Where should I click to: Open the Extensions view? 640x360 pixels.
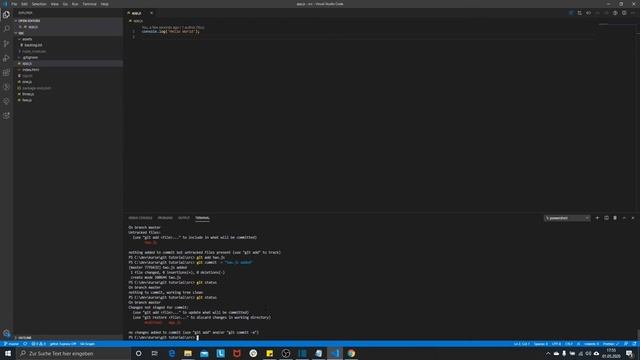[6, 72]
